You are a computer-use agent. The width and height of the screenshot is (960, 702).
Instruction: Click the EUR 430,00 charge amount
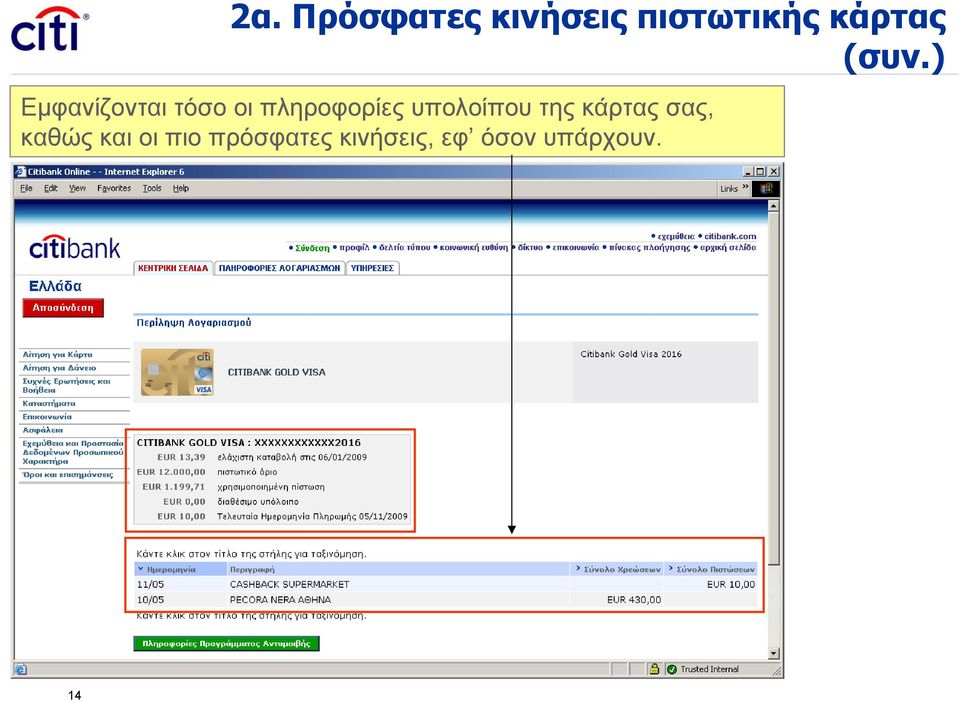(634, 600)
